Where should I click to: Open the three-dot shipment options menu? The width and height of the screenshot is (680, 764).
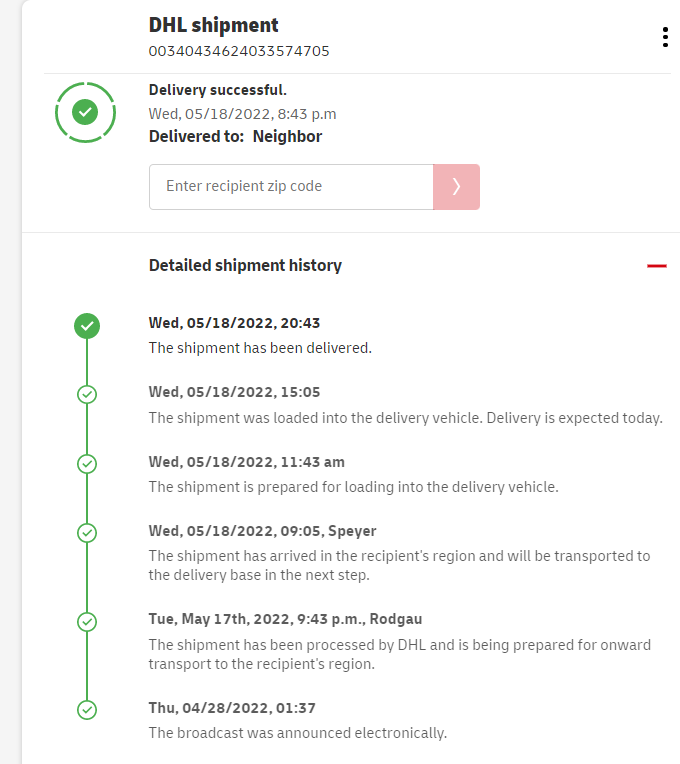(x=665, y=37)
